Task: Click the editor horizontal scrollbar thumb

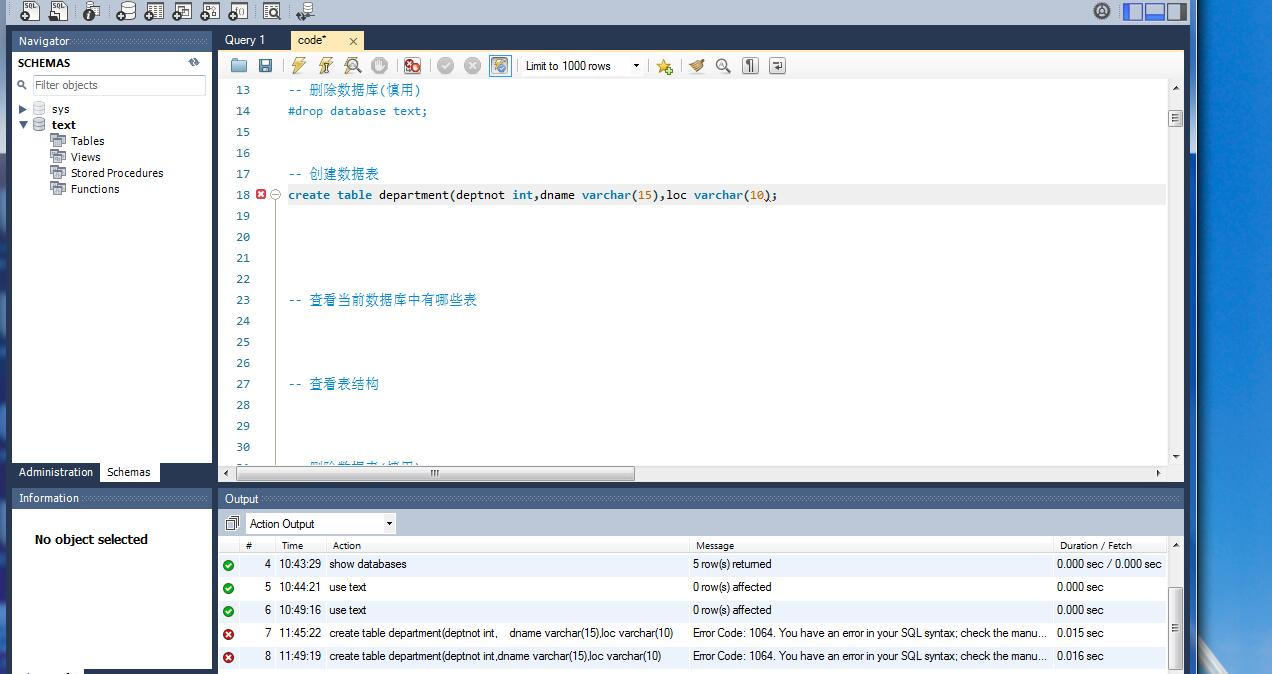Action: click(x=435, y=473)
